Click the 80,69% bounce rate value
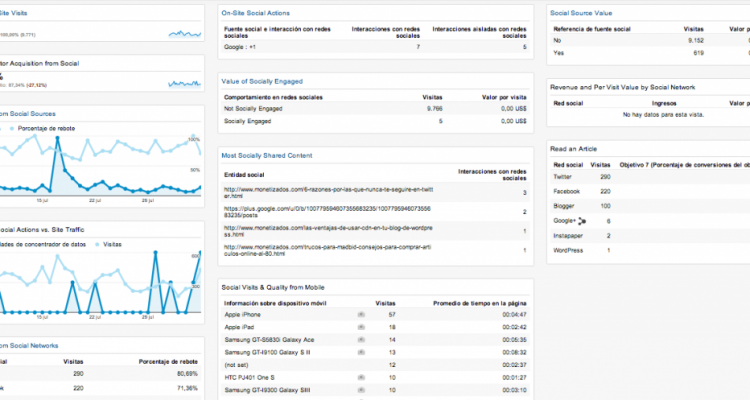The image size is (750, 400). pyautogui.click(x=188, y=374)
